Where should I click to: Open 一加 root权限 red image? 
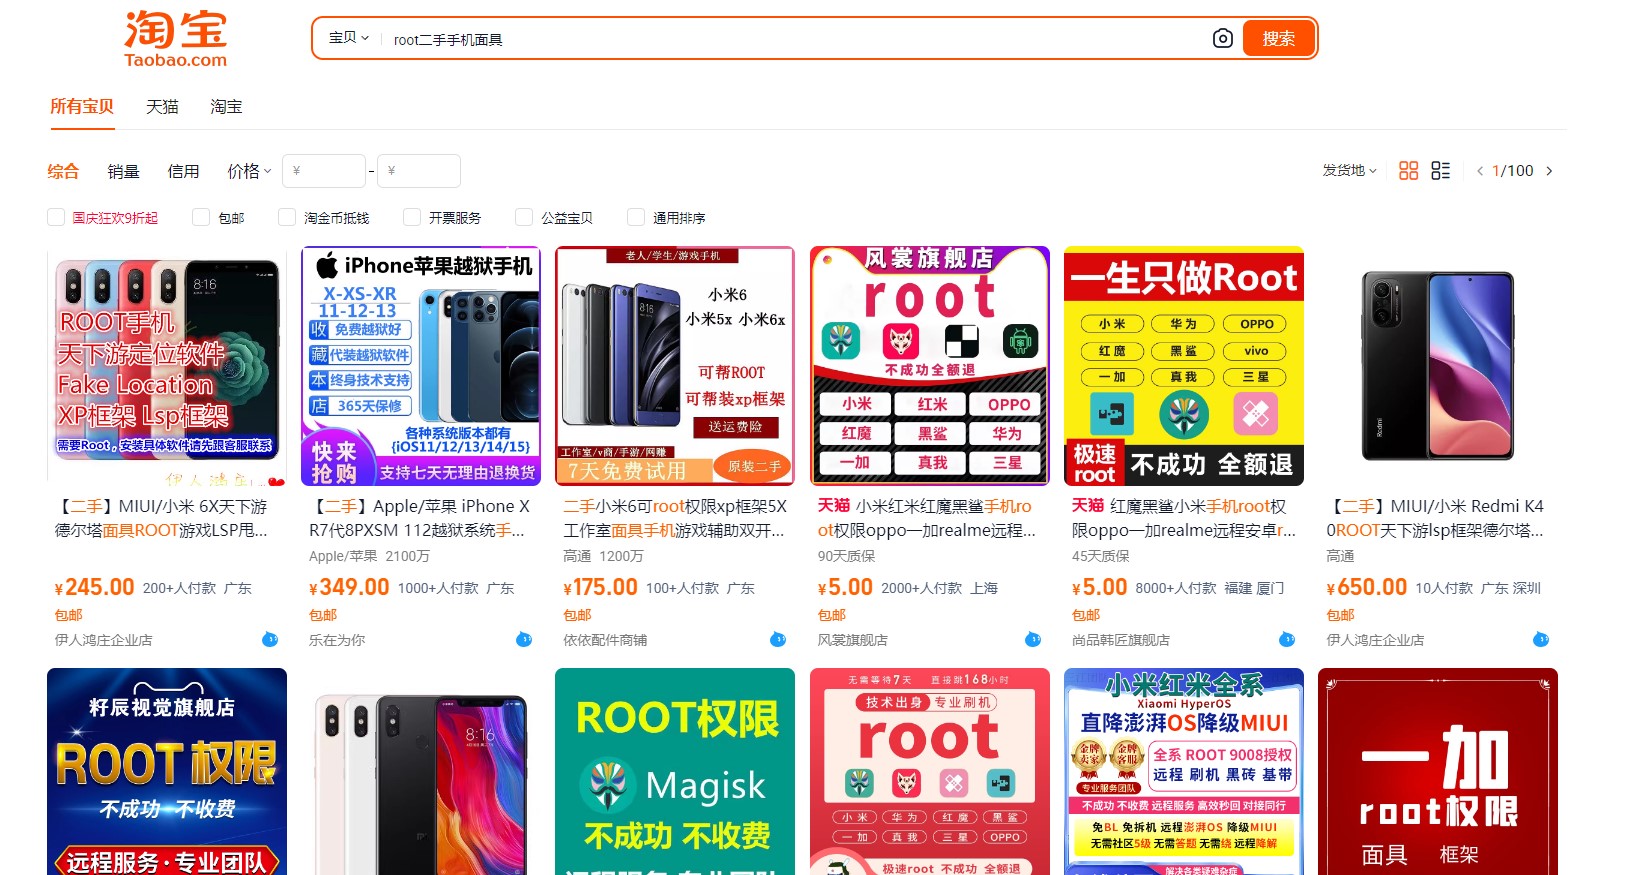1438,771
